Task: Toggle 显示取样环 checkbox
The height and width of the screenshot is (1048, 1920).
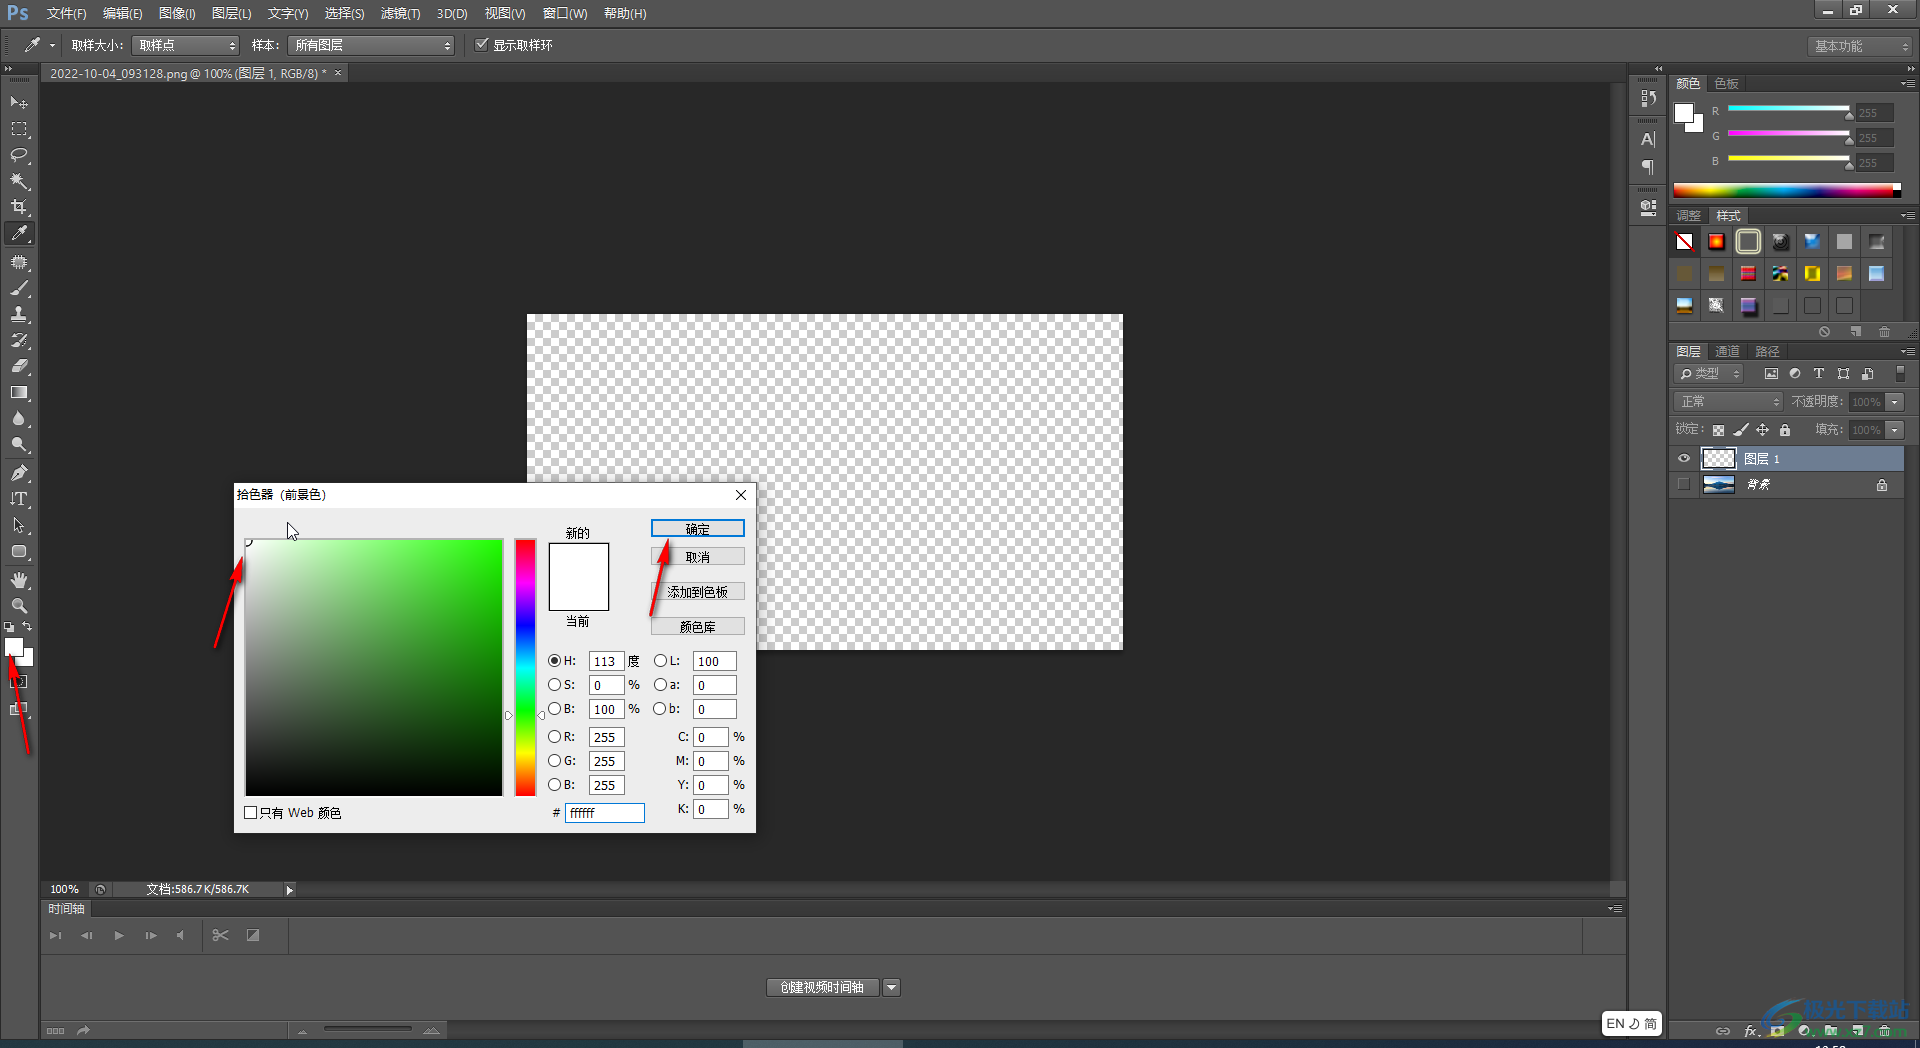Action: pos(482,45)
